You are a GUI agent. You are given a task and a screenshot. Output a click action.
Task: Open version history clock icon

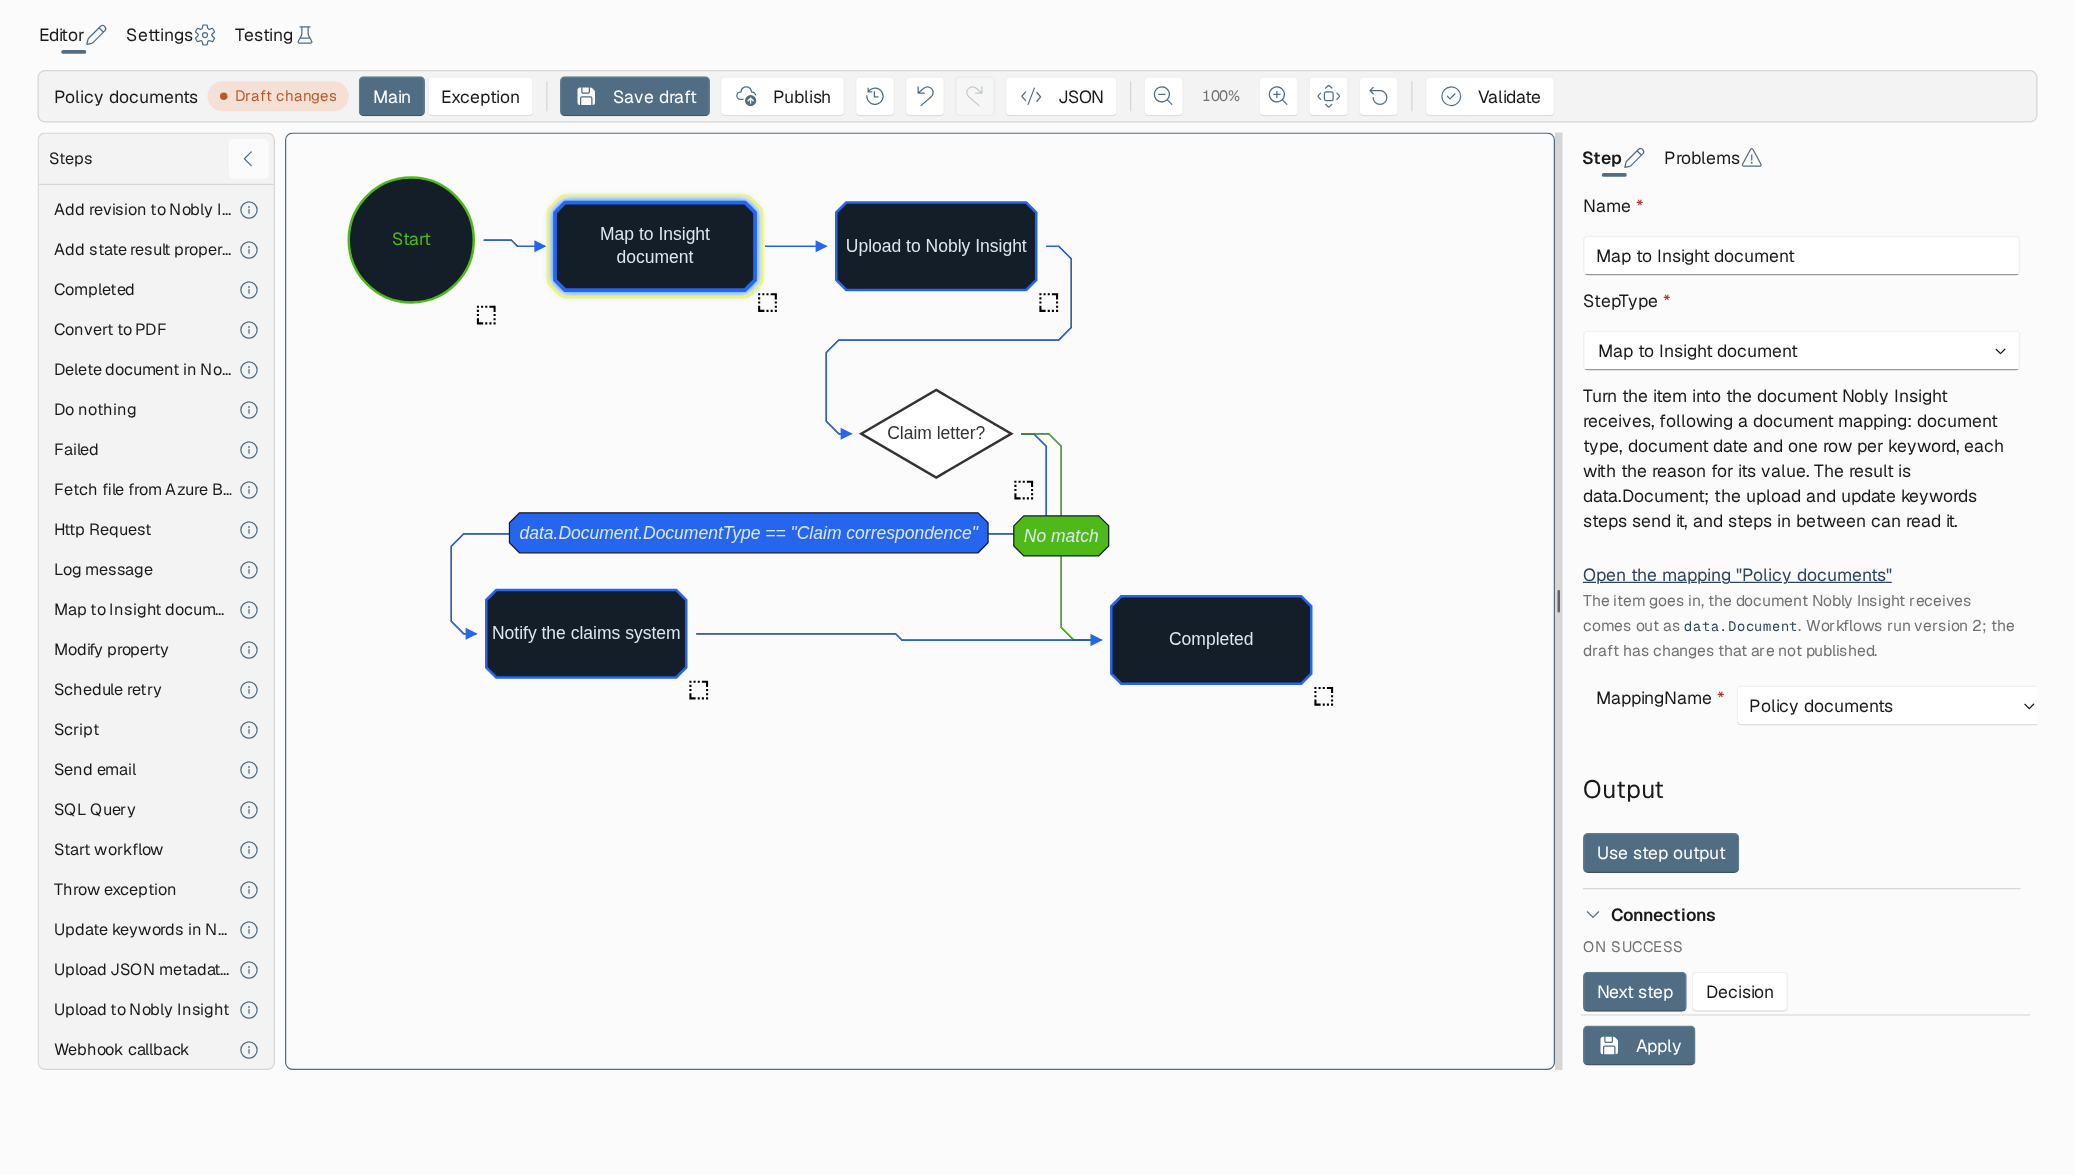pyautogui.click(x=875, y=96)
